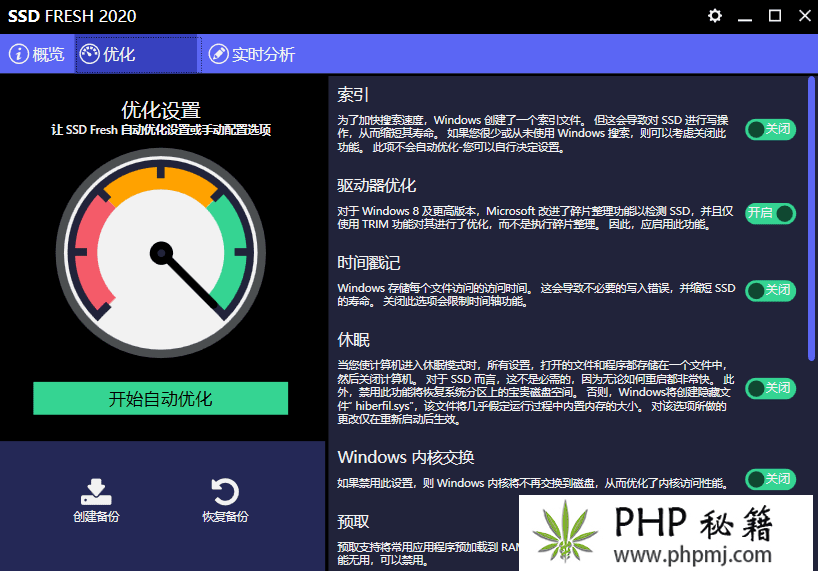Click the 恢复备份 restore arrow icon
Screen dimensions: 818x571
225,491
